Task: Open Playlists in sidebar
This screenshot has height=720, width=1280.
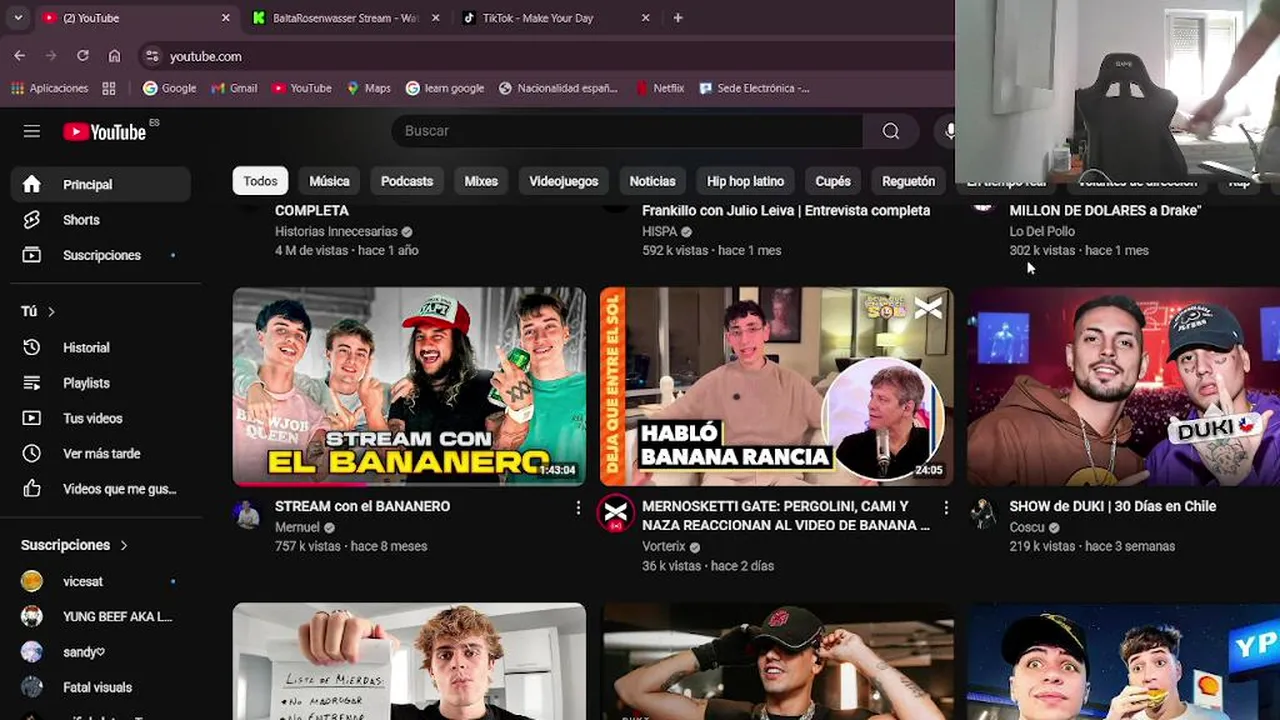Action: (x=100, y=383)
